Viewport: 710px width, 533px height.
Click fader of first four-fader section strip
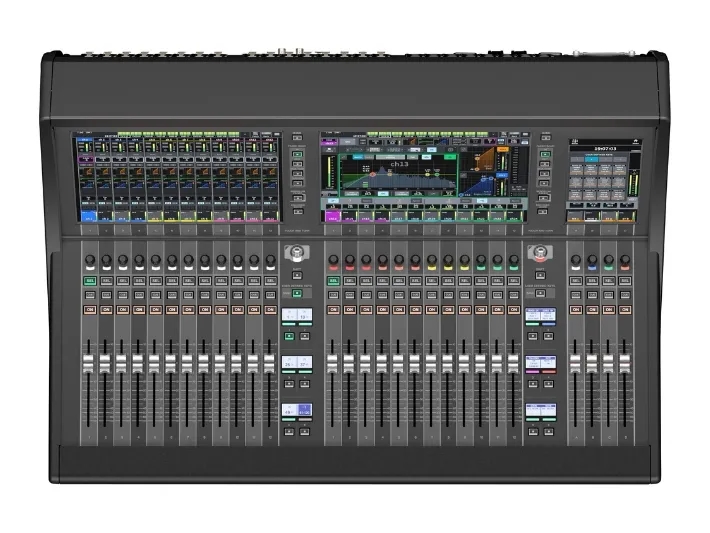[x=575, y=364]
